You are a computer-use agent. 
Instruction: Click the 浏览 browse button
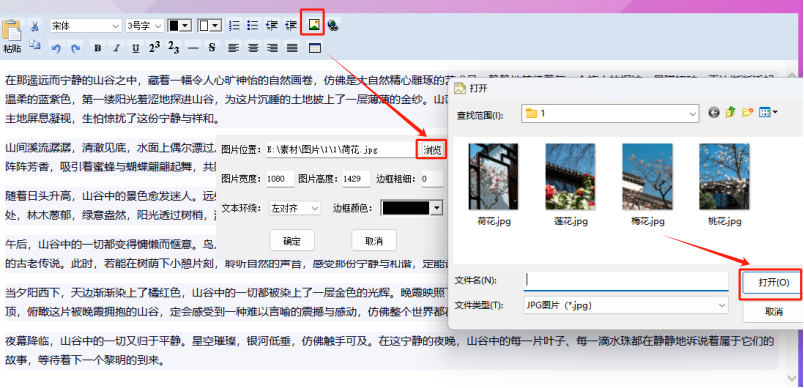(431, 150)
